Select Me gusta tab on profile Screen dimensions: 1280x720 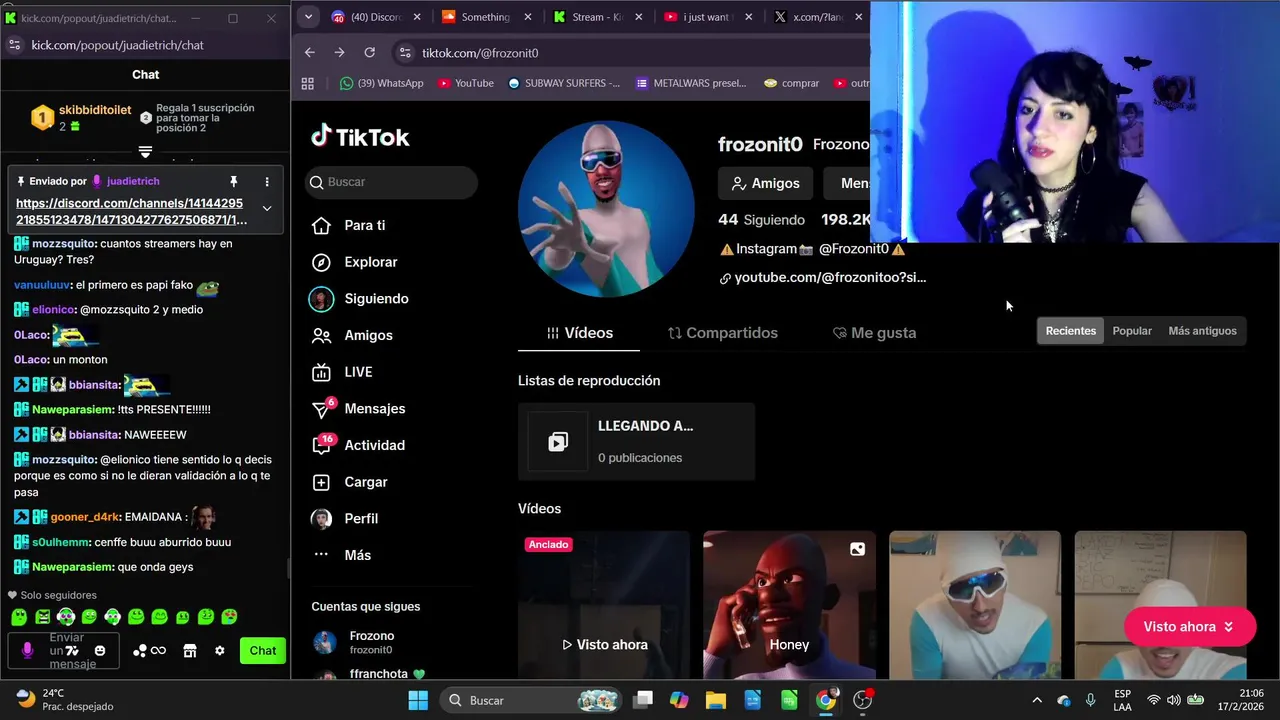[x=874, y=333]
